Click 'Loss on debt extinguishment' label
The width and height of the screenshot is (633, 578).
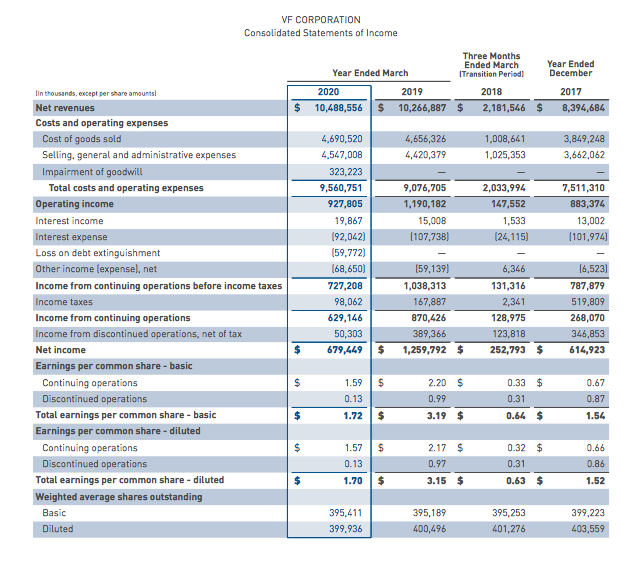(x=98, y=253)
